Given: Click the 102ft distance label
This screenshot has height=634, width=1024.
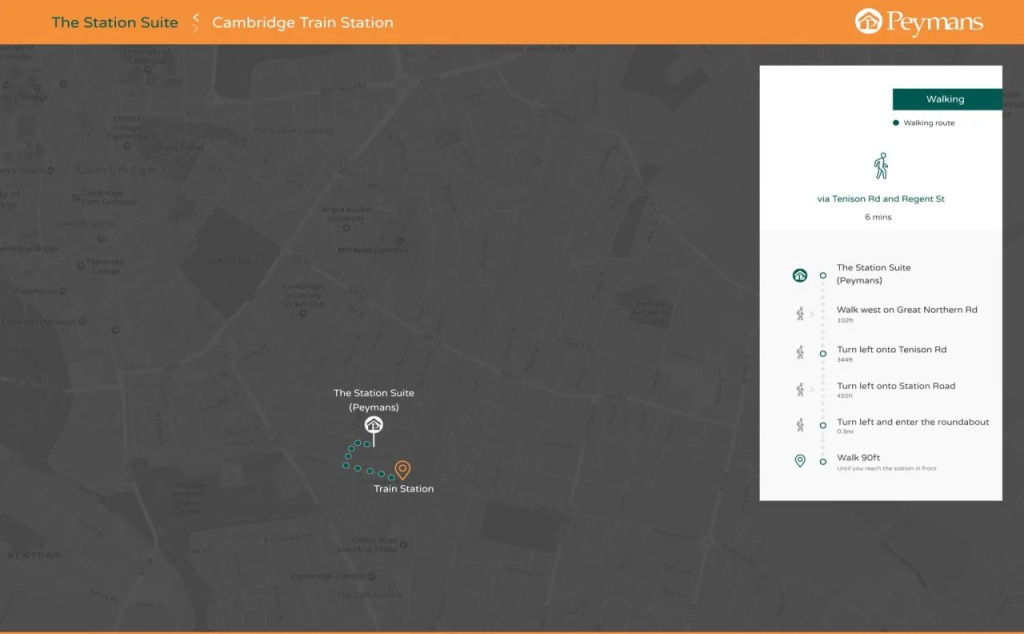Looking at the screenshot, I should pos(845,321).
